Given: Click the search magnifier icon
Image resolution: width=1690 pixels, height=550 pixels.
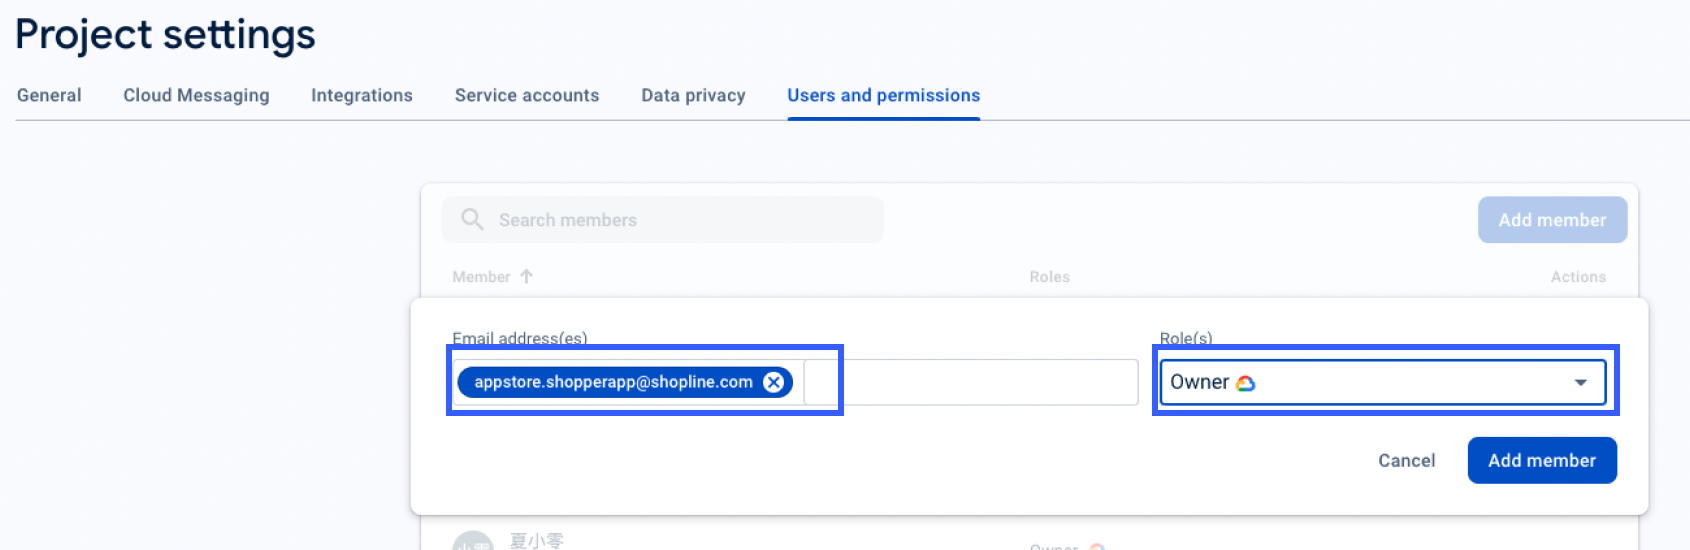Looking at the screenshot, I should click(x=472, y=219).
